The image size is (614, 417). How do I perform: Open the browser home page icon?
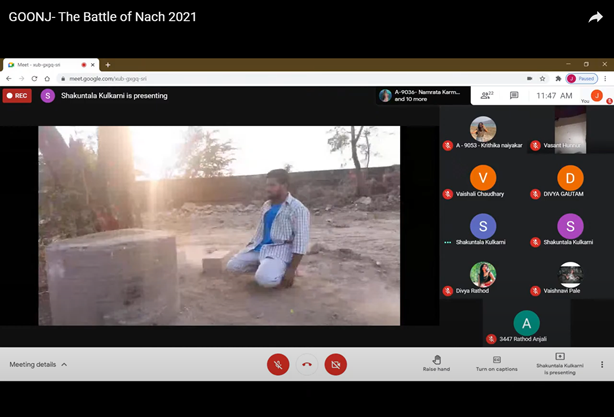click(x=47, y=79)
